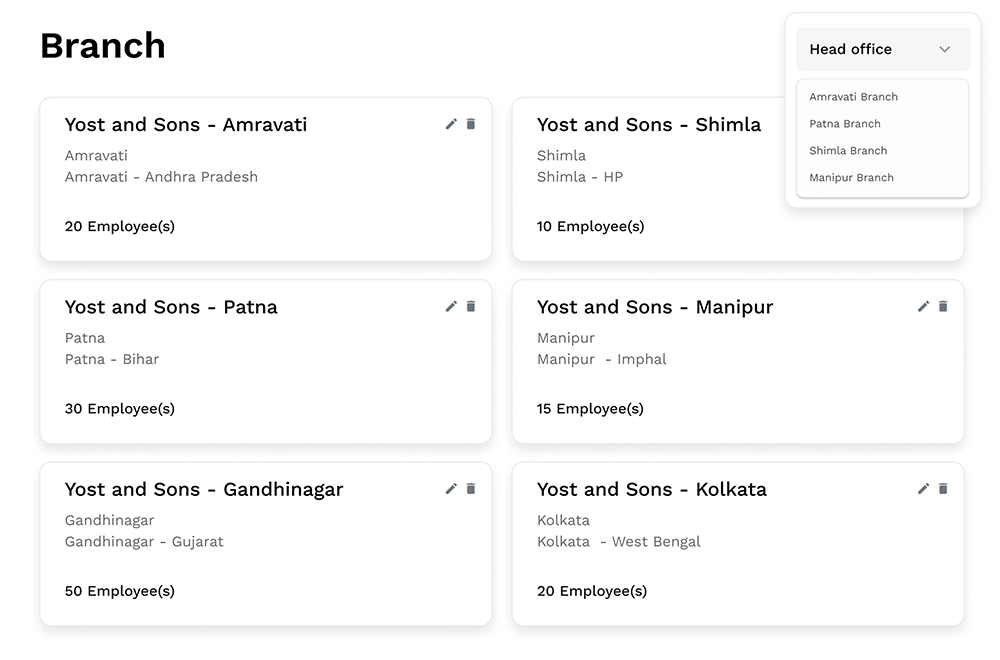Delete the Yost and Sons - Amravati branch
Viewport: 1000px width, 660px height.
[471, 124]
